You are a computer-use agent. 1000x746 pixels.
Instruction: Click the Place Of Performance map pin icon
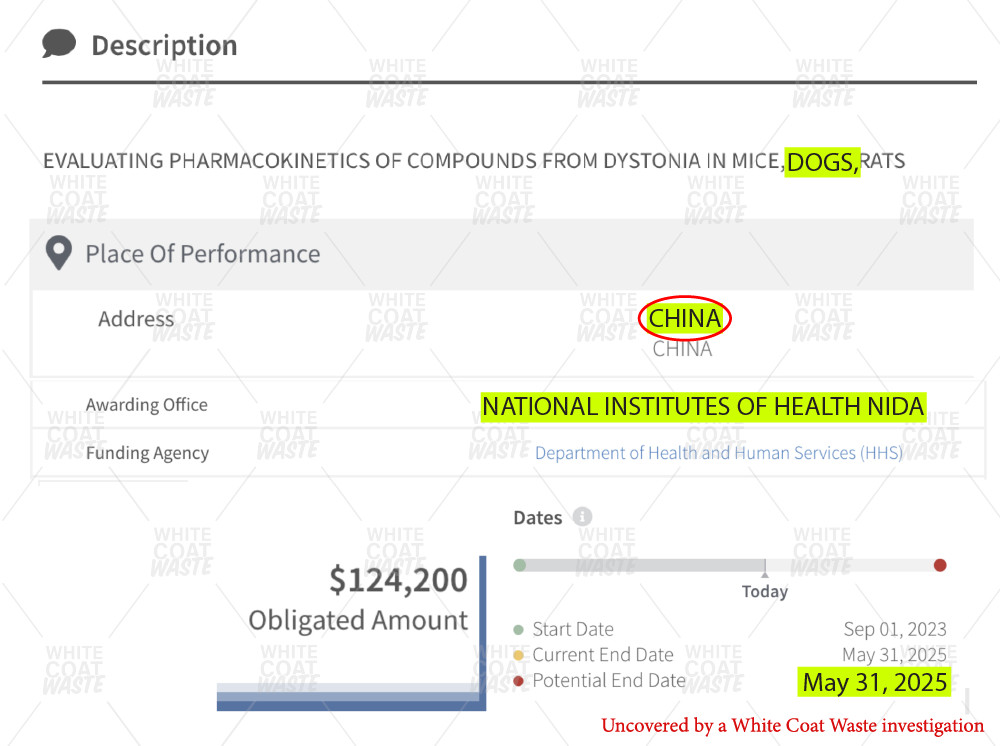[x=59, y=253]
